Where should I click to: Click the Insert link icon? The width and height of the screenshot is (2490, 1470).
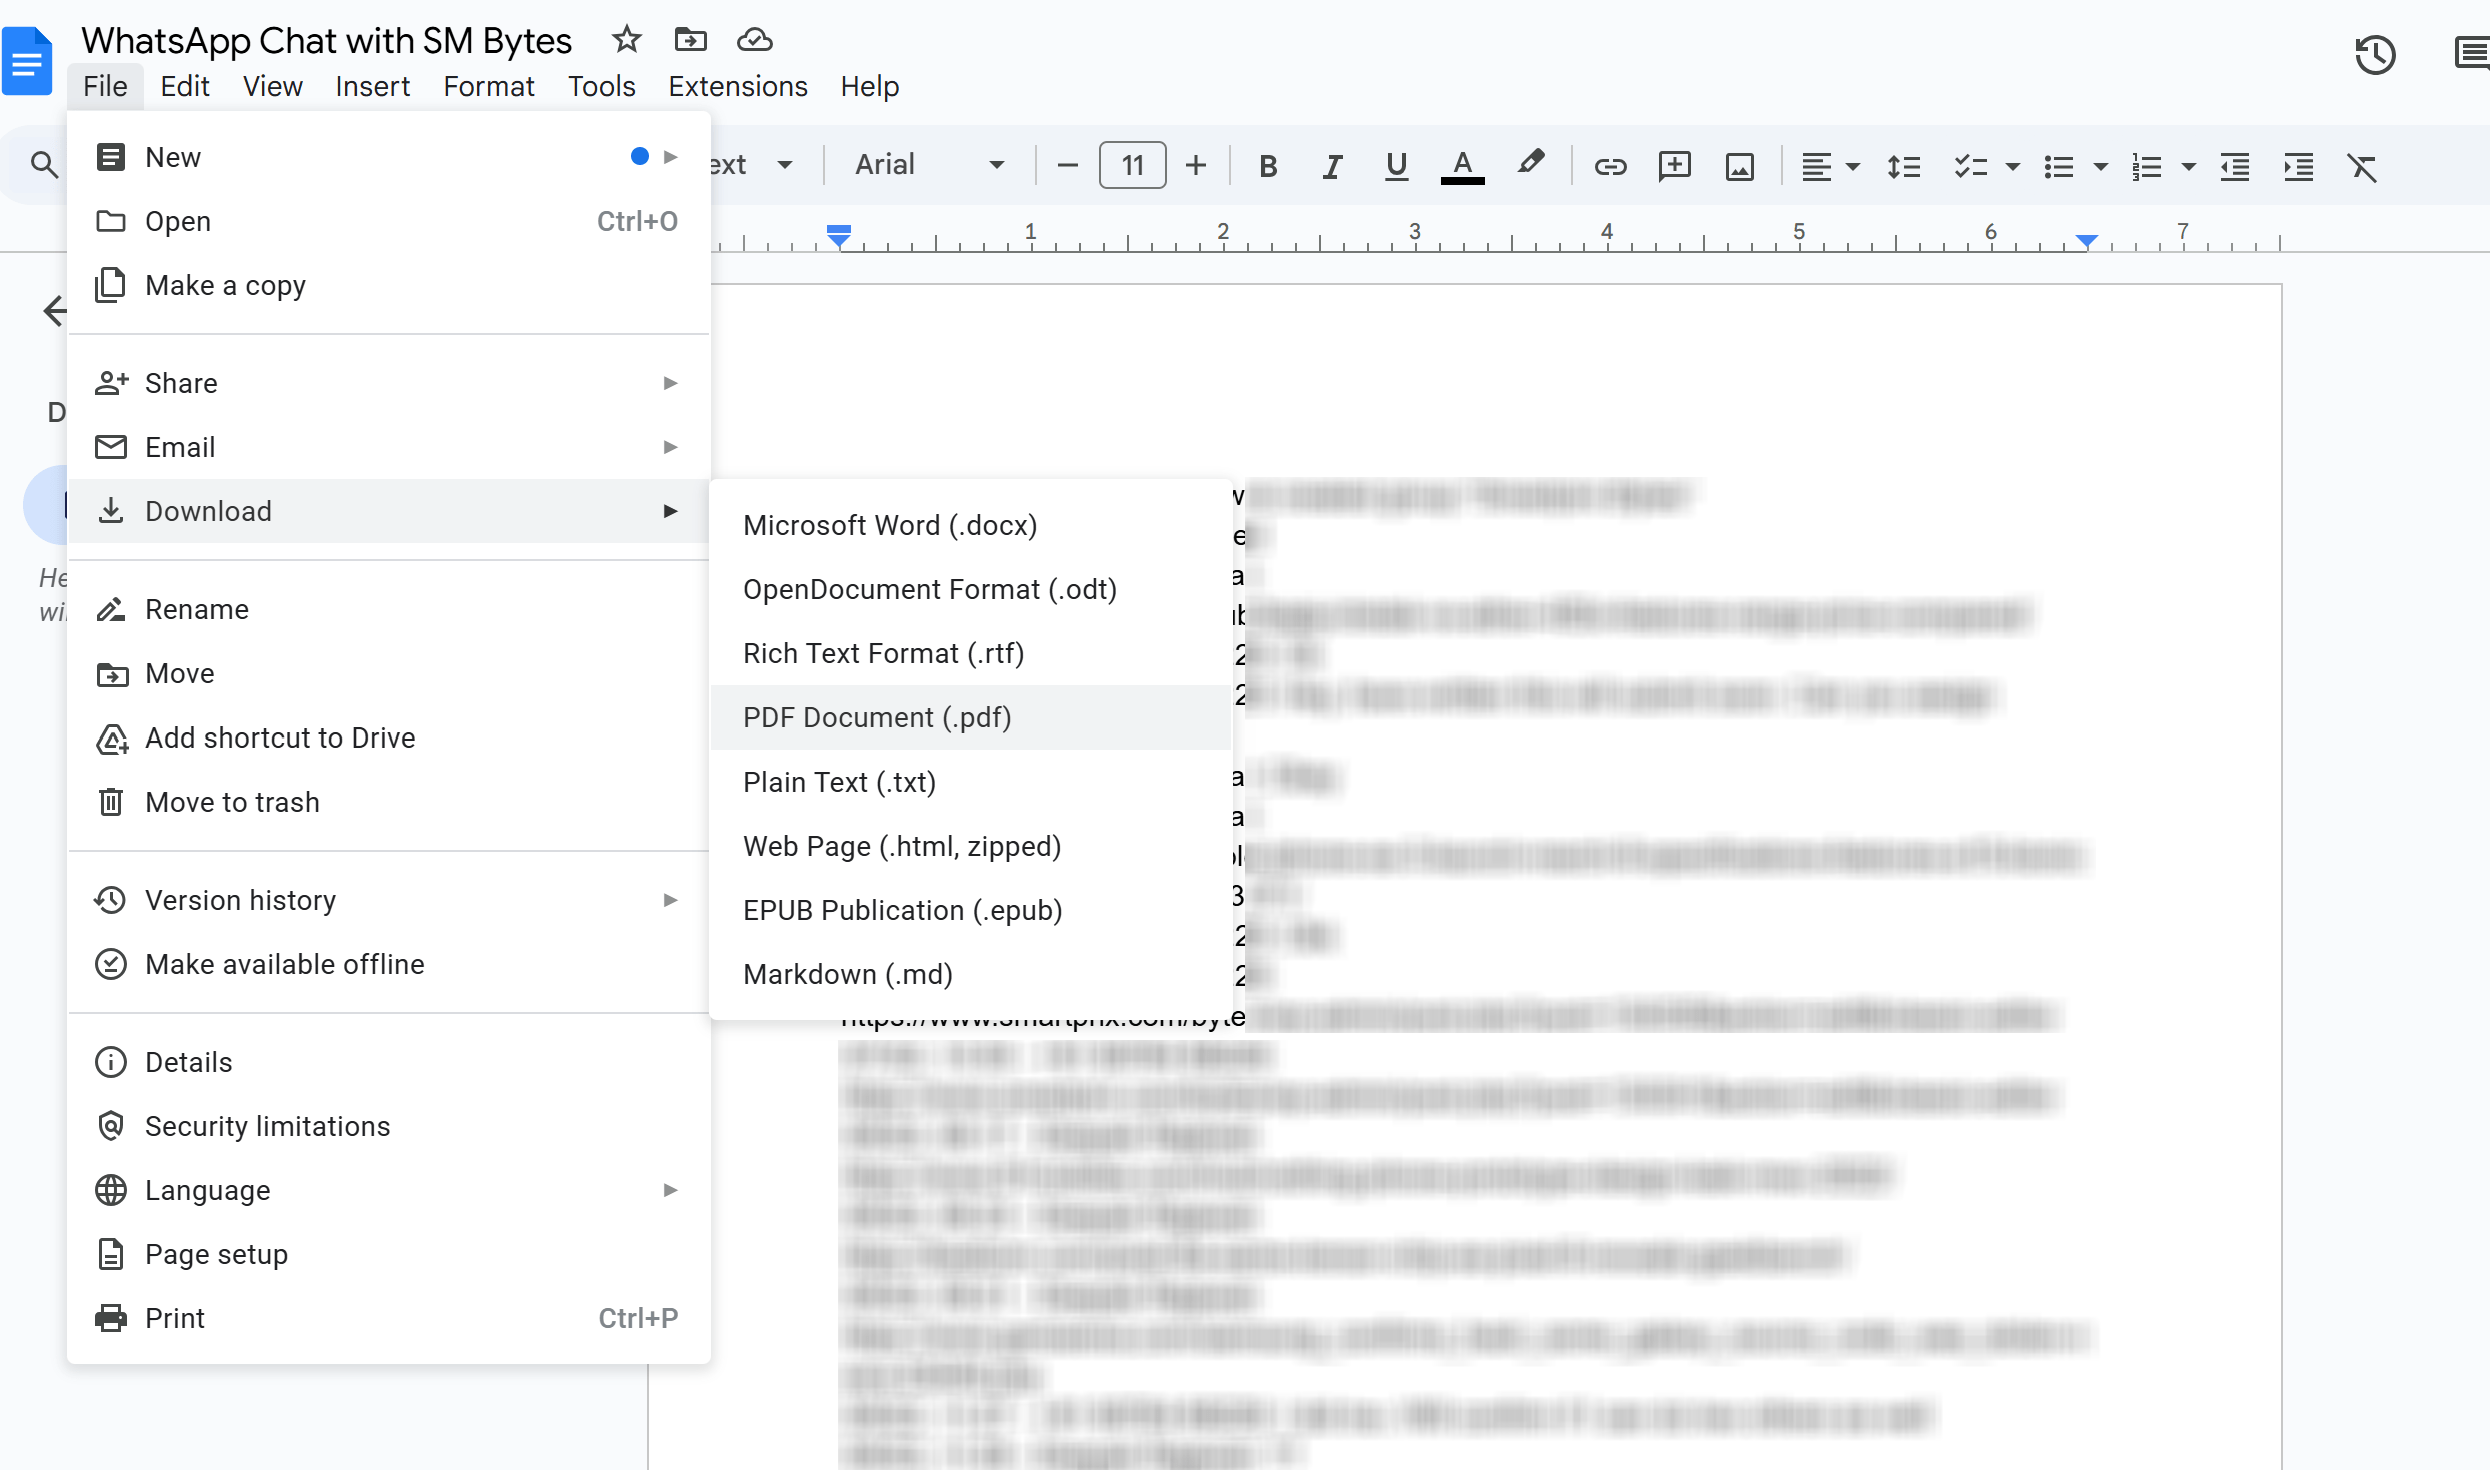pos(1610,166)
